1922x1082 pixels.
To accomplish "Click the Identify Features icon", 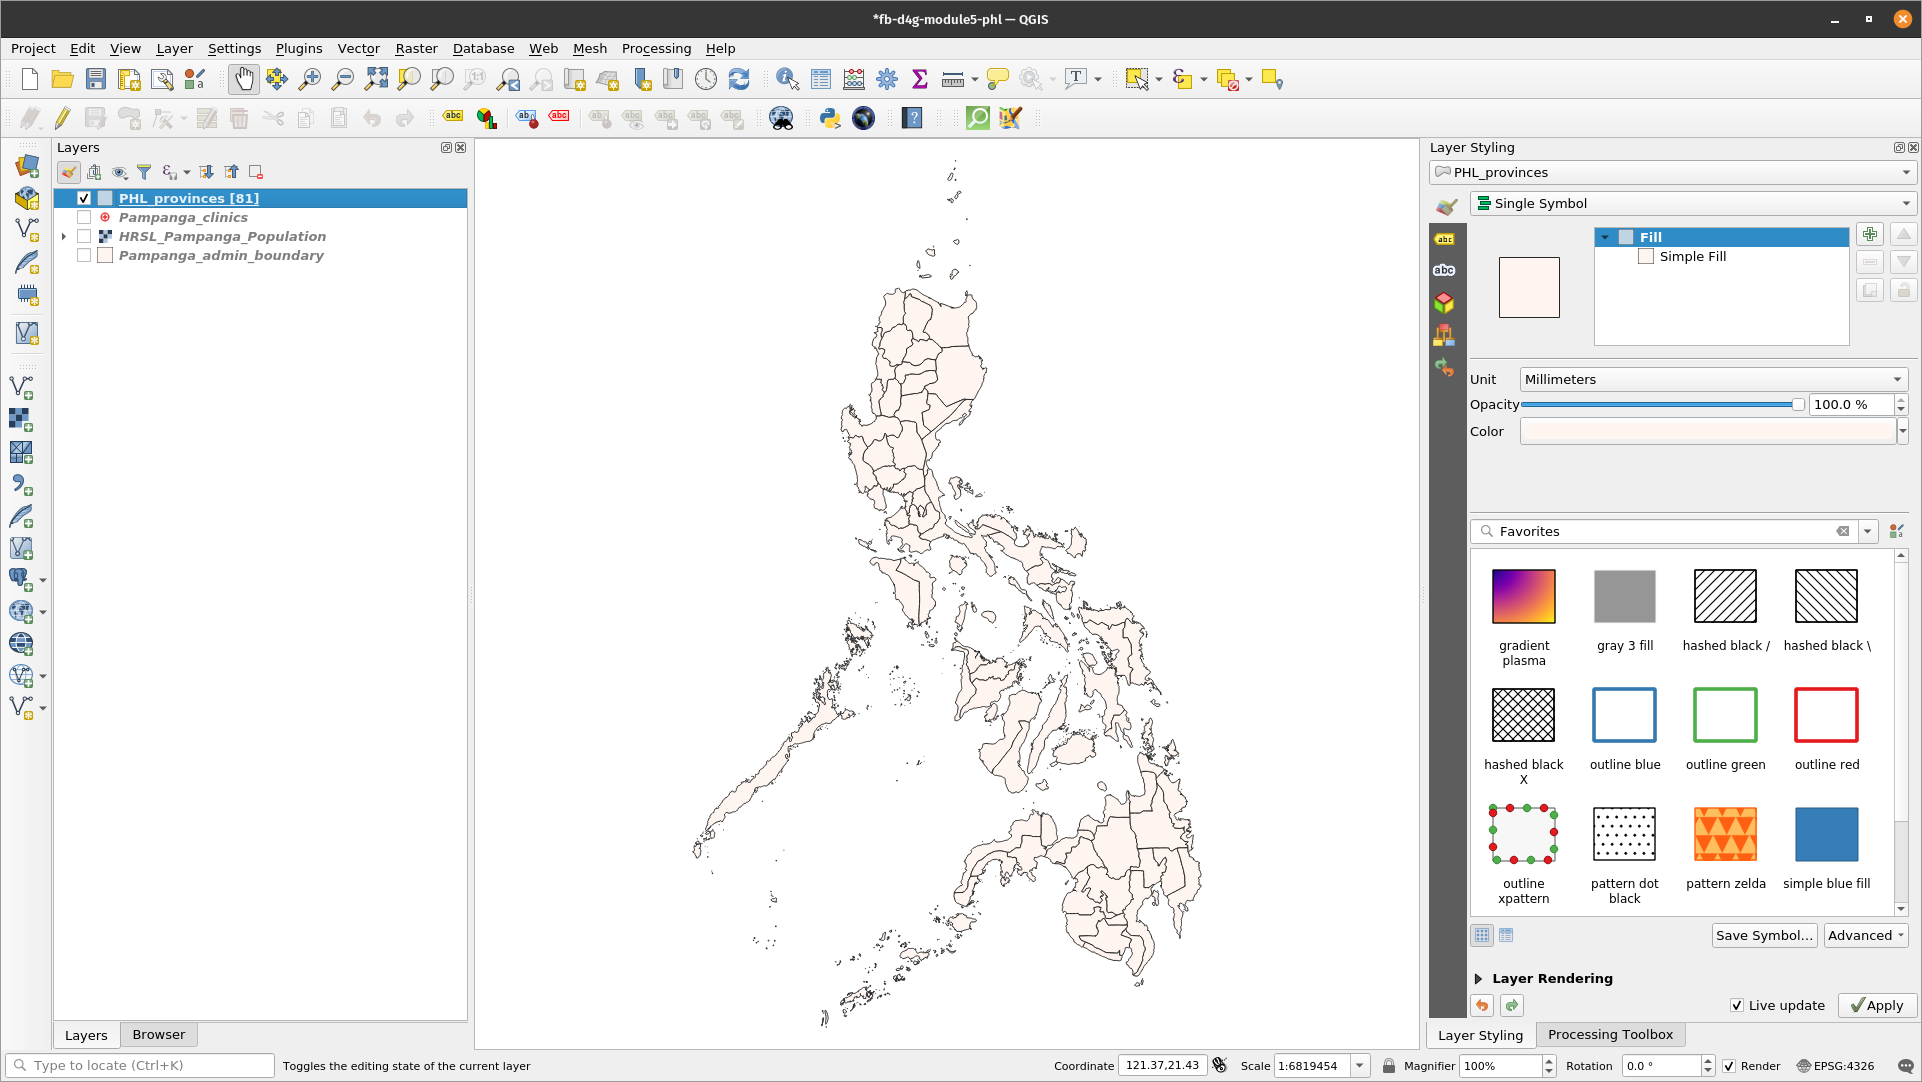I will pyautogui.click(x=787, y=79).
